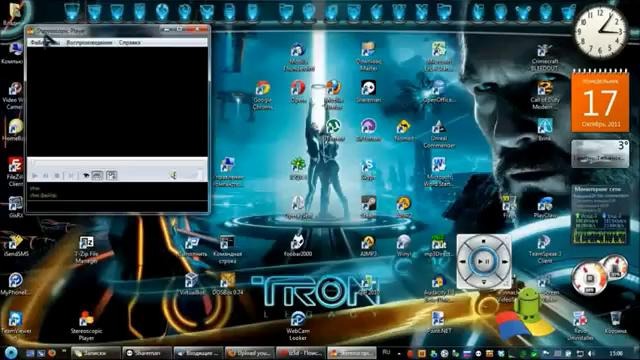Image resolution: width=640 pixels, height=360 pixels.
Task: Open the TeamSpeak 3 Client shortcut
Action: (544, 249)
